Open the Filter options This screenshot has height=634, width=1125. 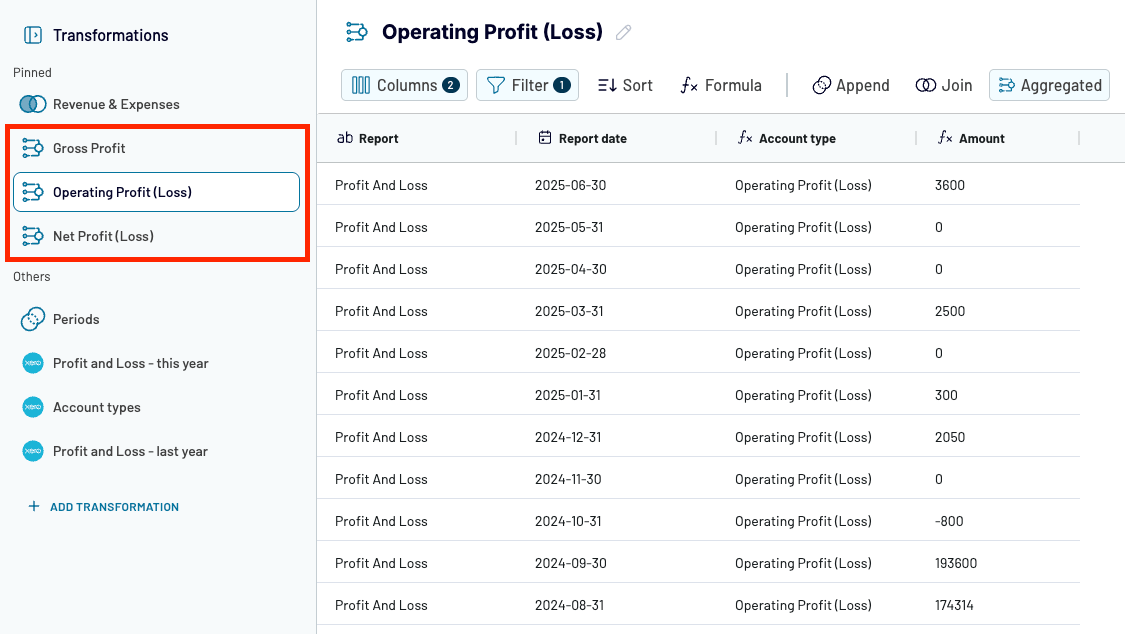coord(527,85)
